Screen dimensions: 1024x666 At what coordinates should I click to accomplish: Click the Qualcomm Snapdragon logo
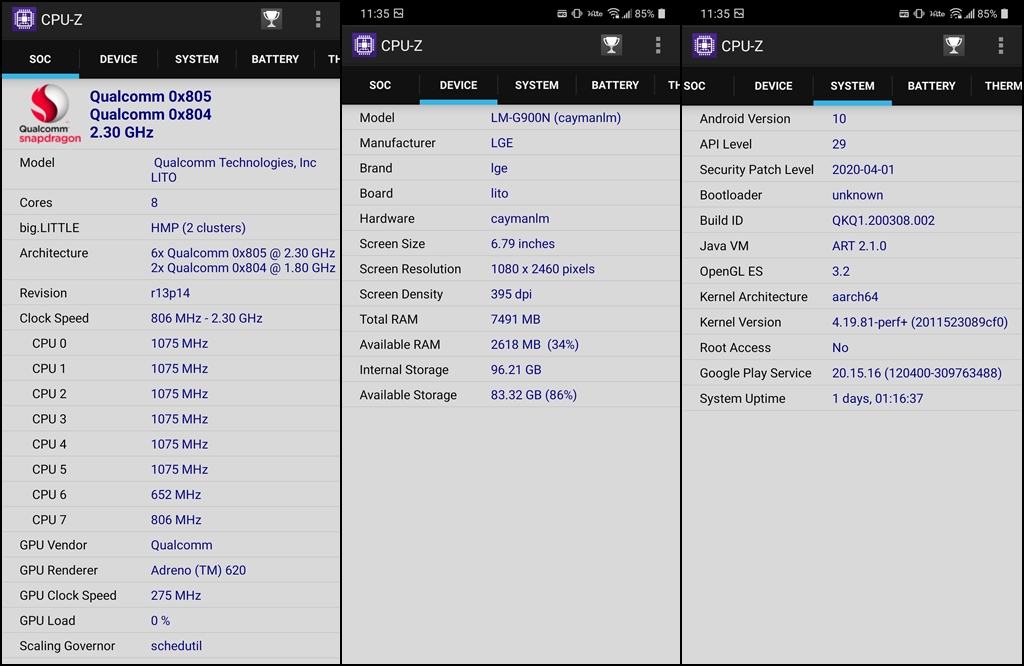[50, 114]
